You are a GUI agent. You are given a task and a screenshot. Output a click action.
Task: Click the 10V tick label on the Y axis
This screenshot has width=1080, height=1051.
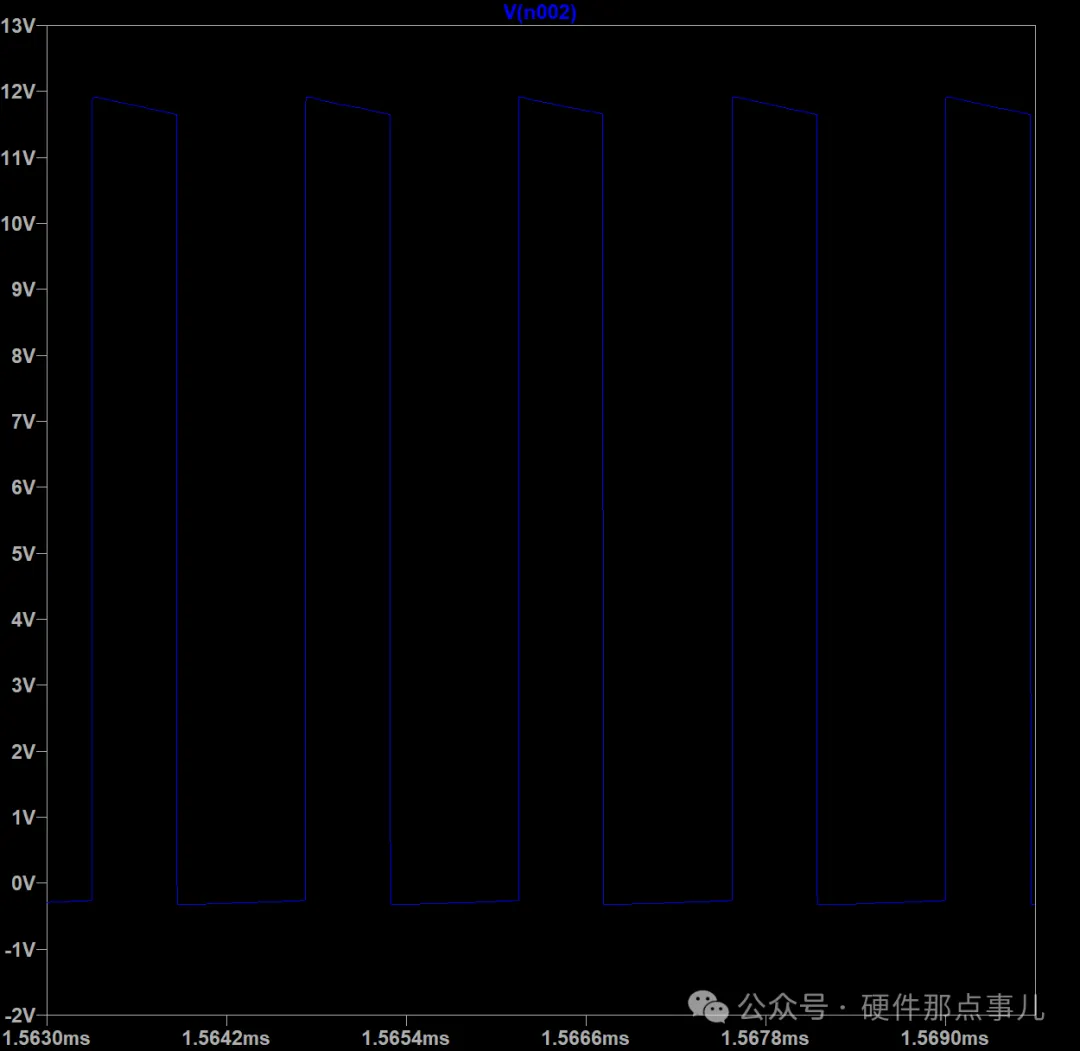(19, 224)
